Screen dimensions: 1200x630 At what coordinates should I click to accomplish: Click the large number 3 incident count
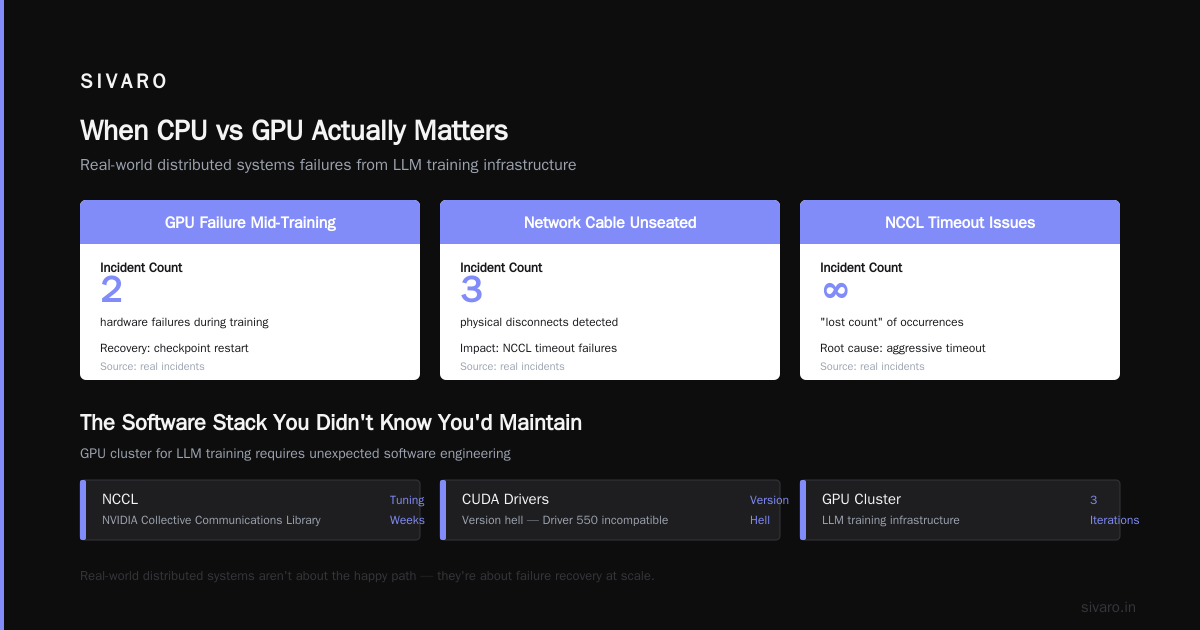pyautogui.click(x=471, y=290)
